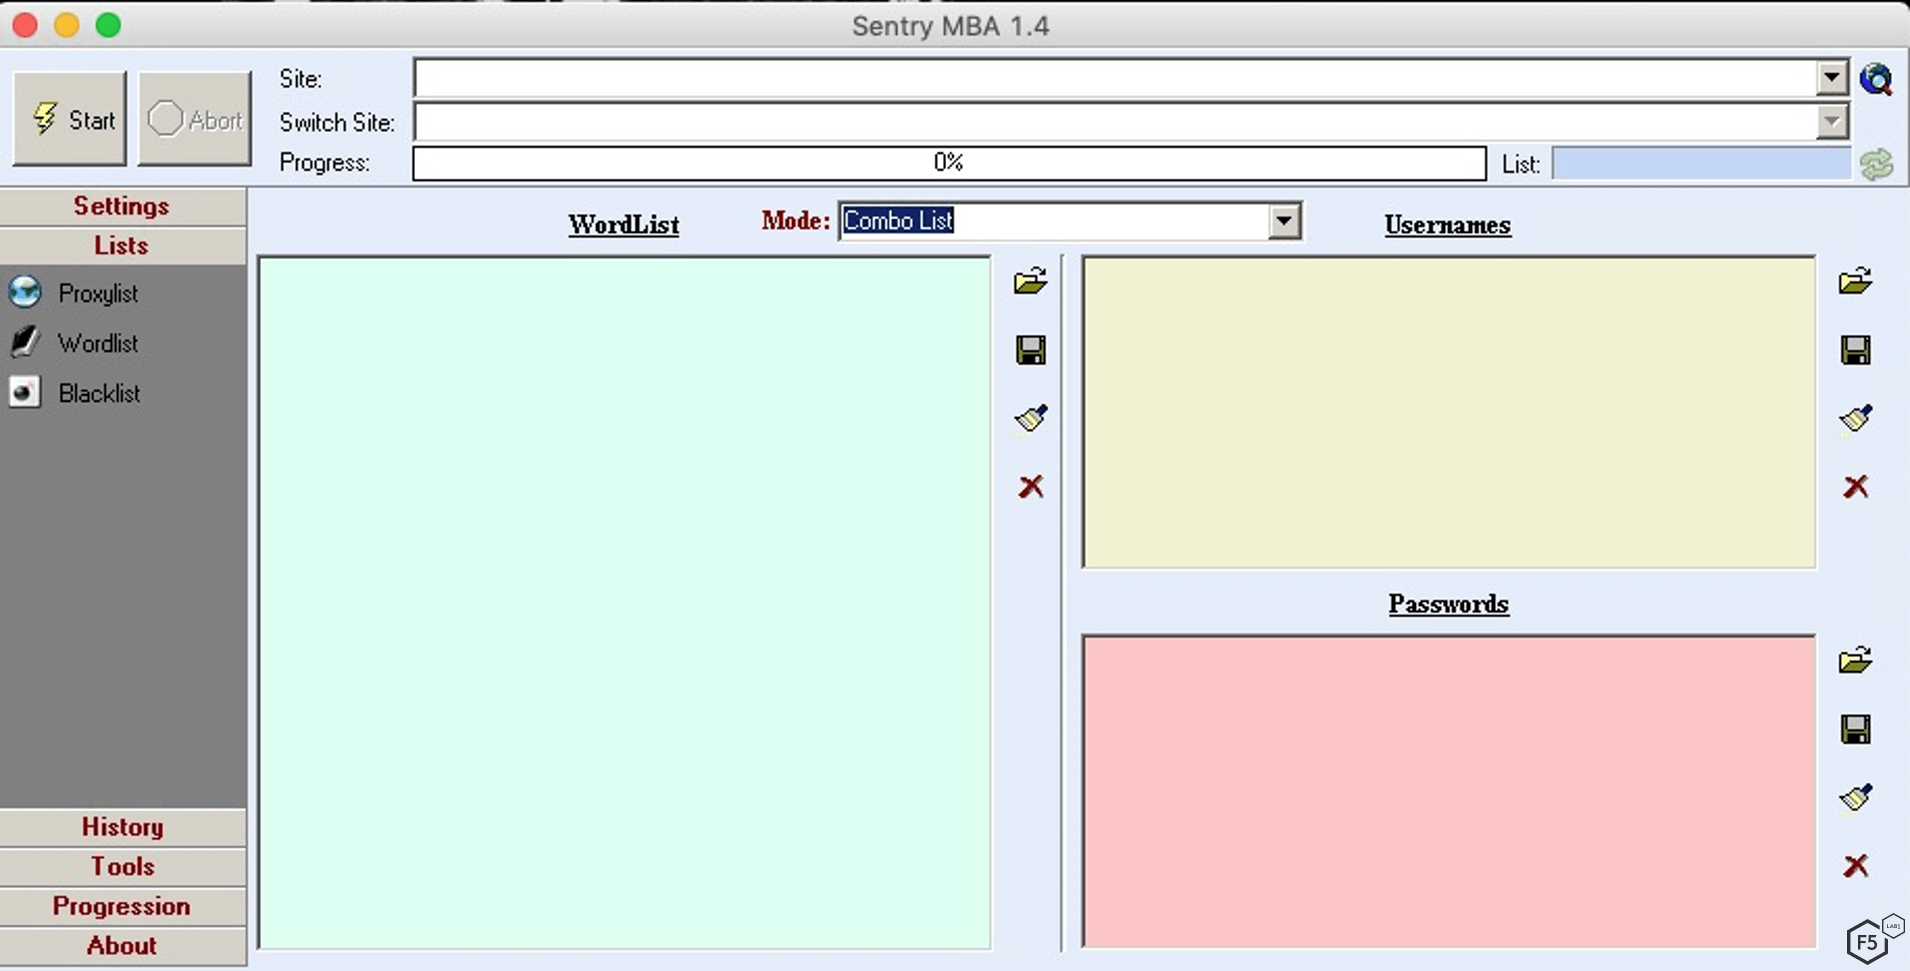The width and height of the screenshot is (1910, 971).
Task: Clear the WordList with the brush icon
Action: [1030, 418]
